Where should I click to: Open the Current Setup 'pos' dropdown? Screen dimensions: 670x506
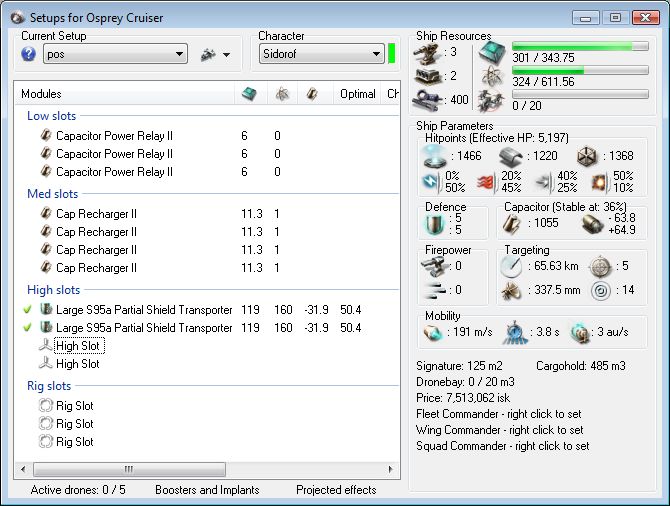click(115, 54)
